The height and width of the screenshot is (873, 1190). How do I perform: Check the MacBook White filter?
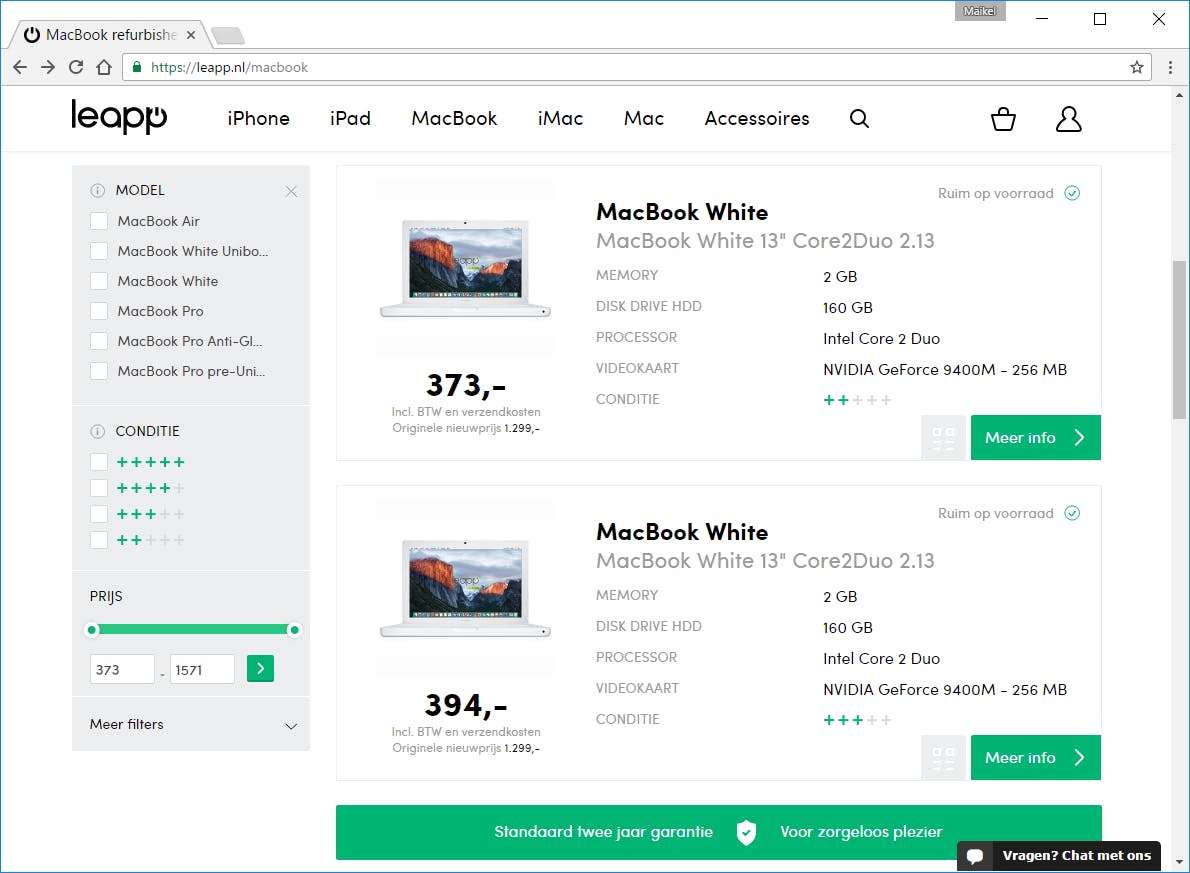(99, 281)
